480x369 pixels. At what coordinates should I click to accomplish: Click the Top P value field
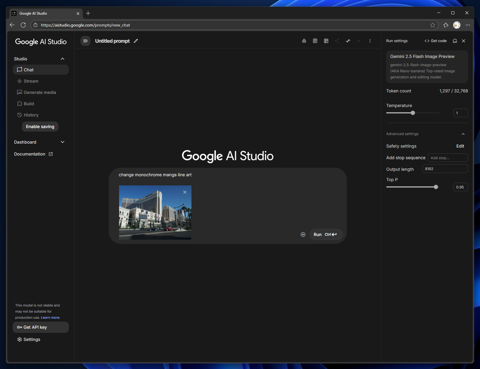[x=460, y=187]
